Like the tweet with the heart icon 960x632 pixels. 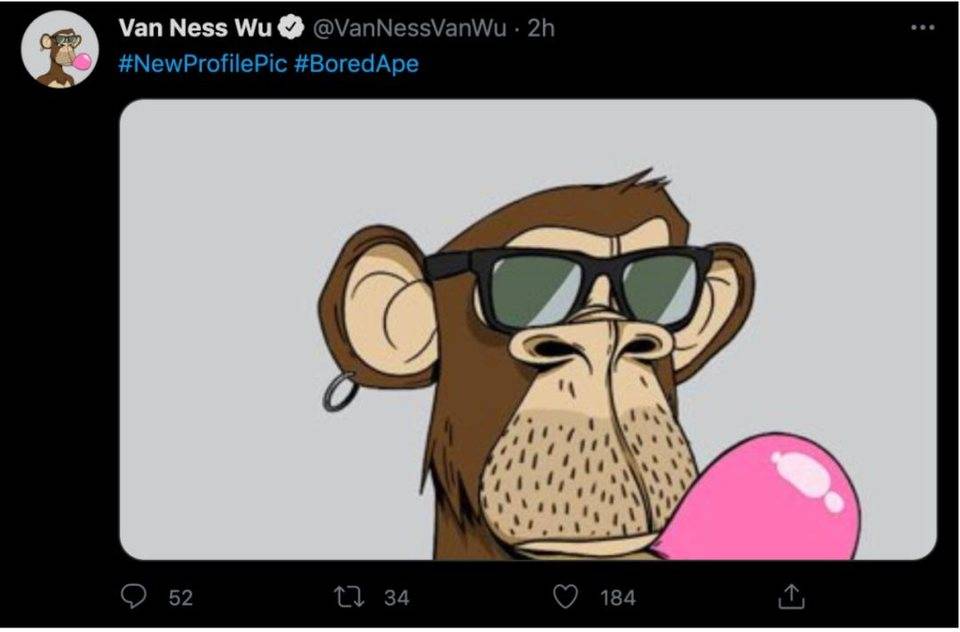point(567,597)
